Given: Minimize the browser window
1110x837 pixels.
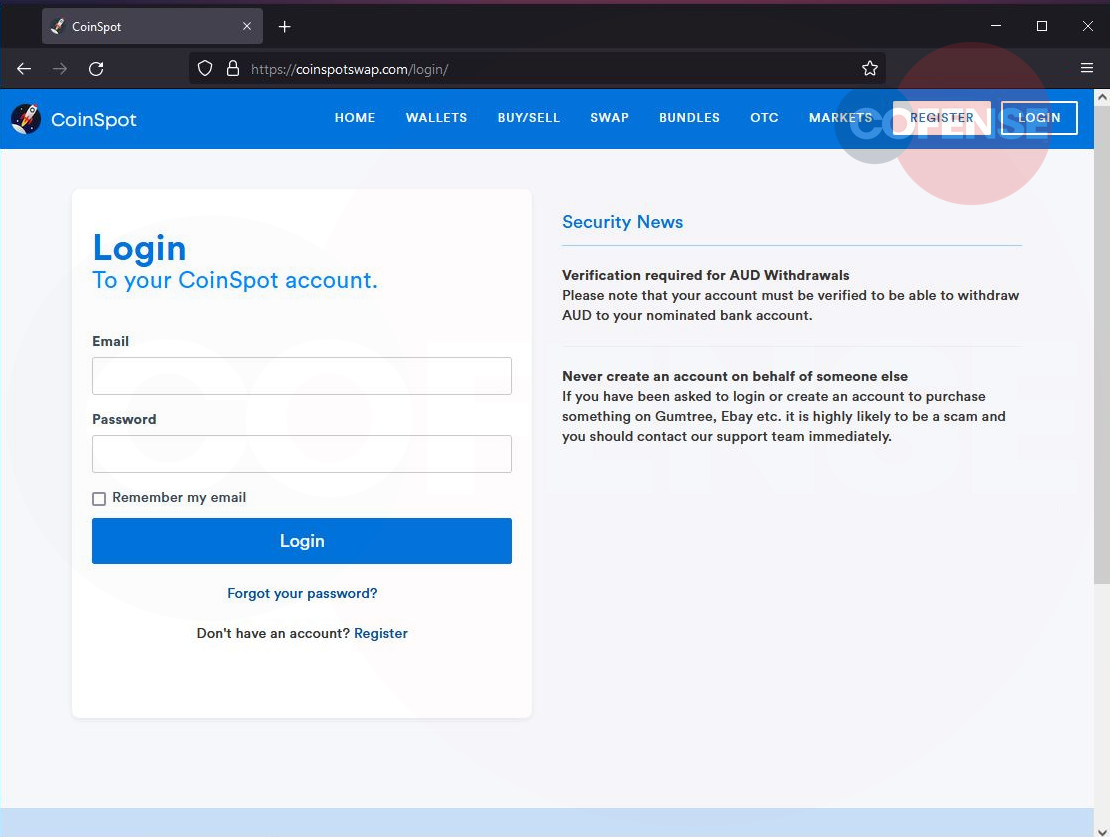Looking at the screenshot, I should [996, 26].
